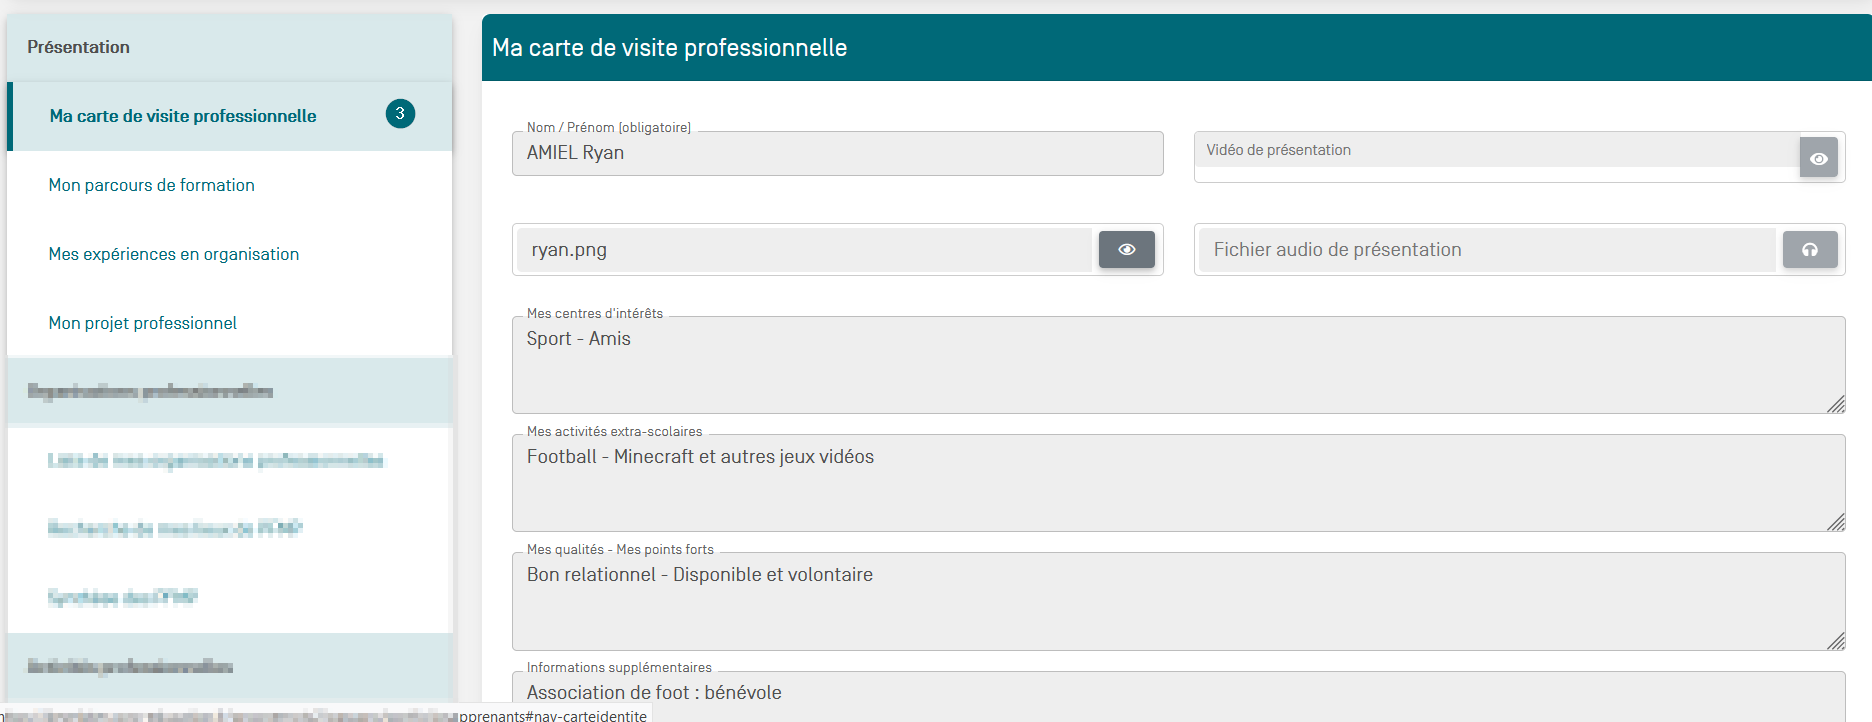Focus the Nom / Prénom field
The width and height of the screenshot is (1872, 722).
coord(836,154)
